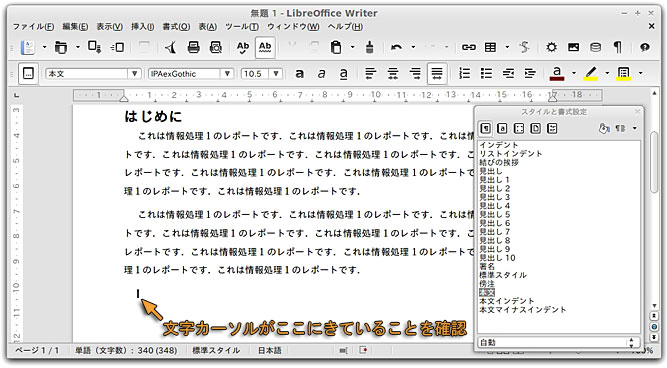Image resolution: width=667 pixels, height=368 pixels.
Task: Print the document with the printer icon
Action: click(194, 47)
